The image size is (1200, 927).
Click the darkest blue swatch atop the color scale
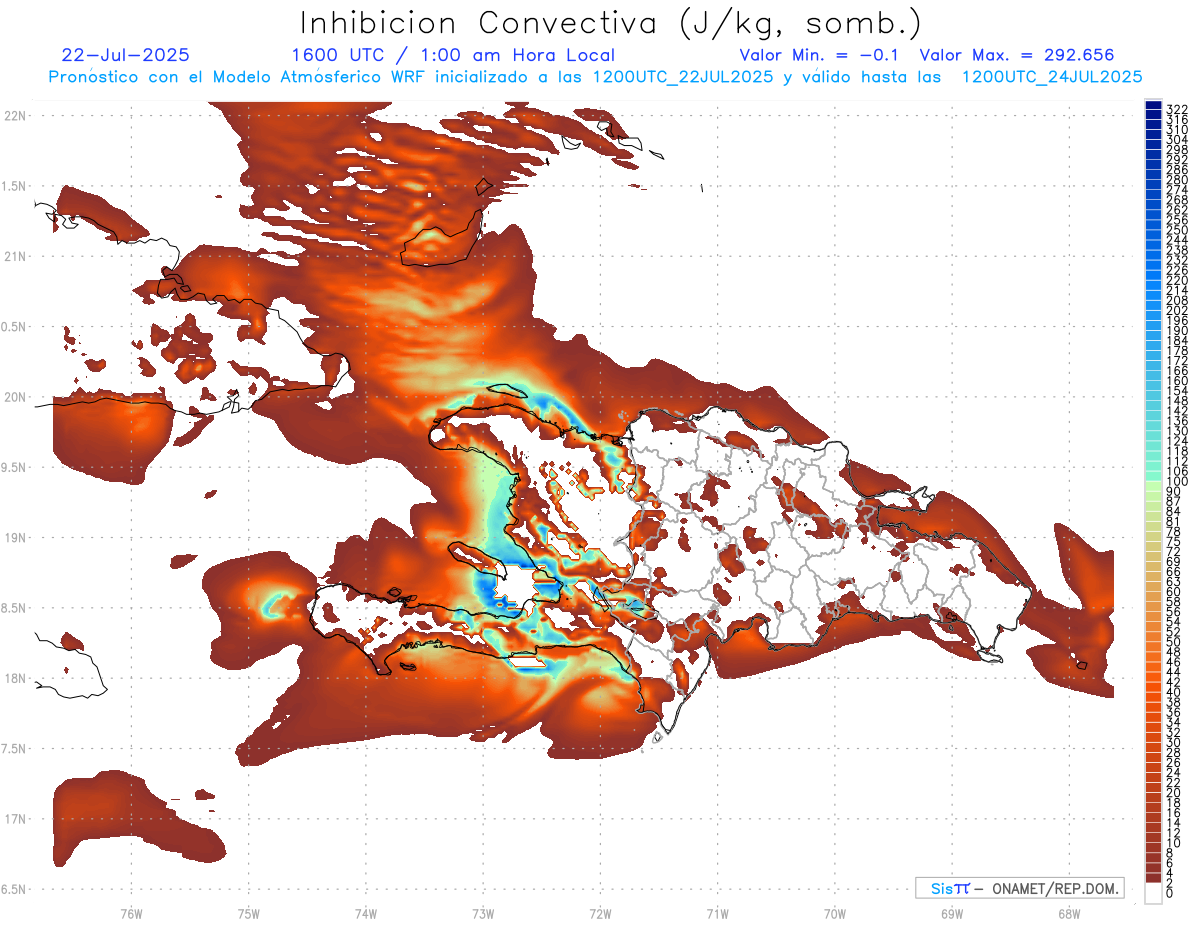[1153, 105]
